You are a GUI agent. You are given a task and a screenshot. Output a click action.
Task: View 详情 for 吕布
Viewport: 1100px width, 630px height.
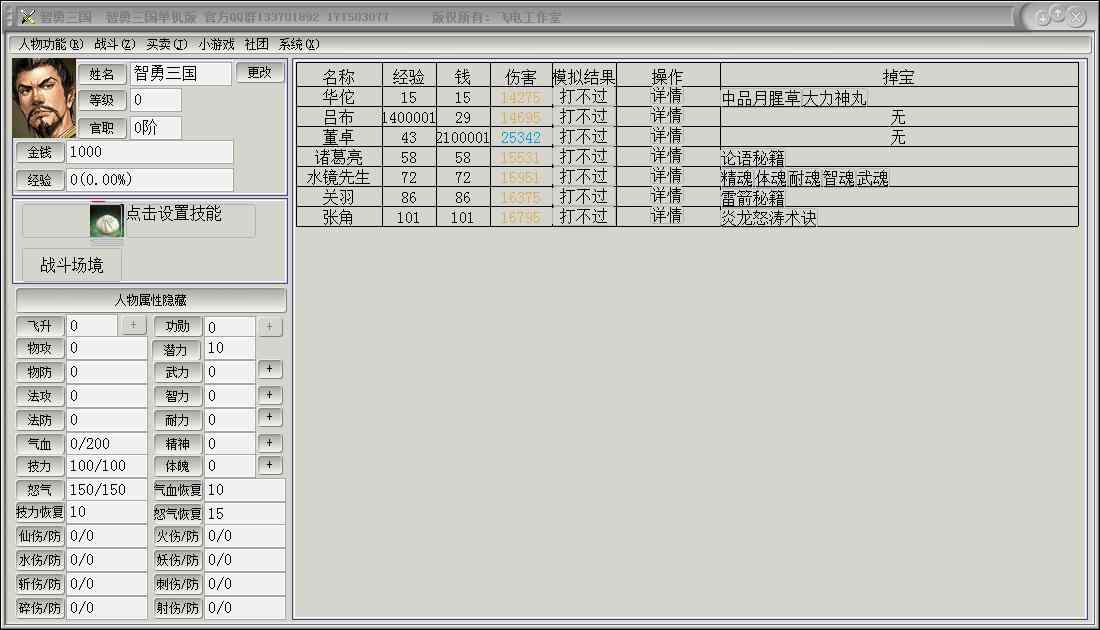tap(667, 117)
